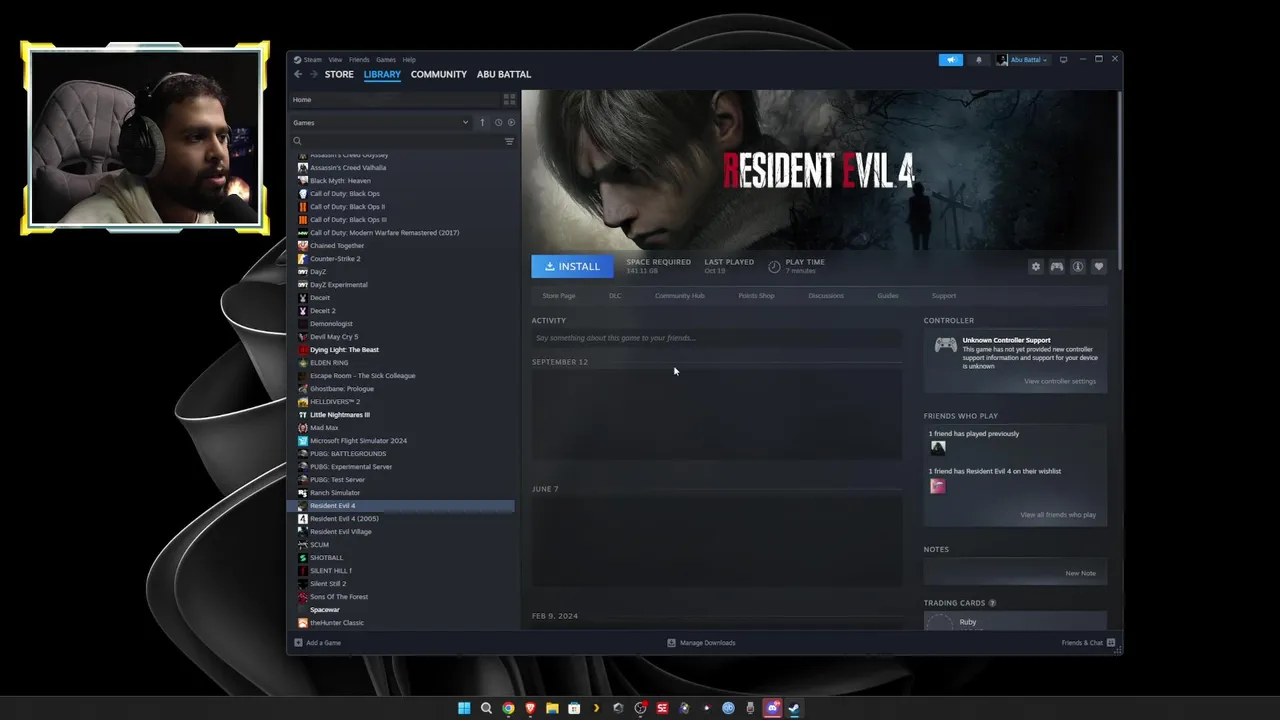Screen dimensions: 1280x720
Task: Click friend avatar who played previously
Action: coord(938,448)
